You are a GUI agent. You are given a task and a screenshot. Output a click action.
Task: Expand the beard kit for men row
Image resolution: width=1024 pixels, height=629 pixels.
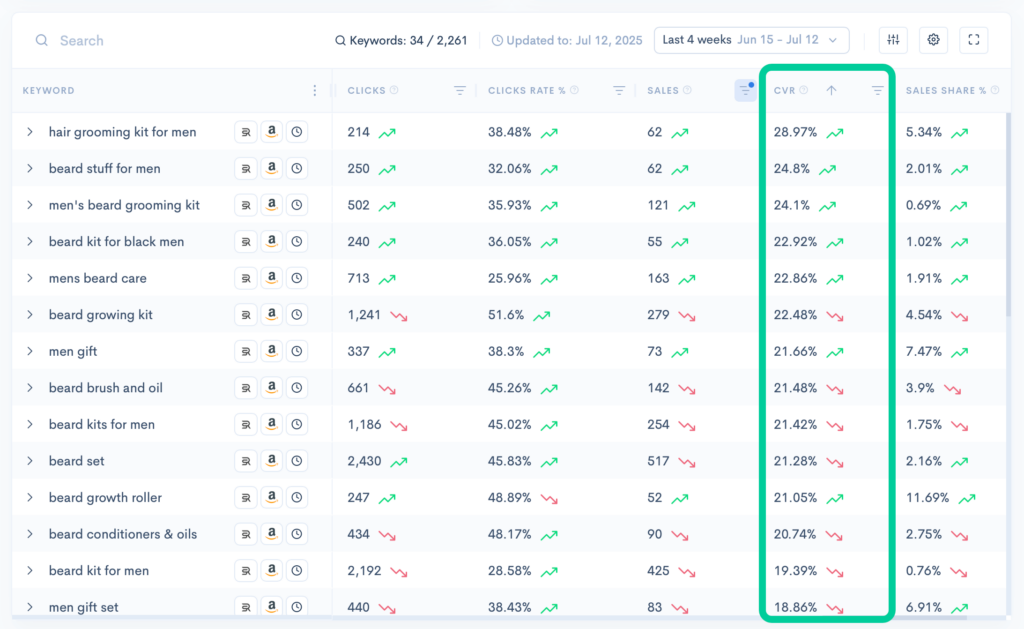click(x=30, y=571)
